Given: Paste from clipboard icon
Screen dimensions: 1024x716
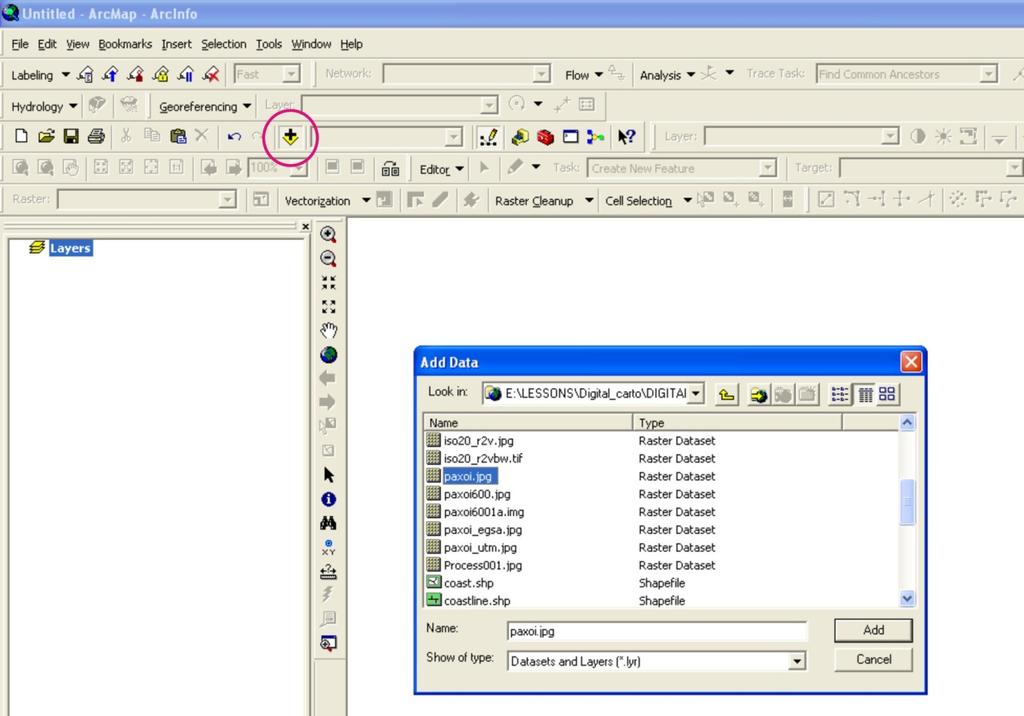Looking at the screenshot, I should pos(178,136).
